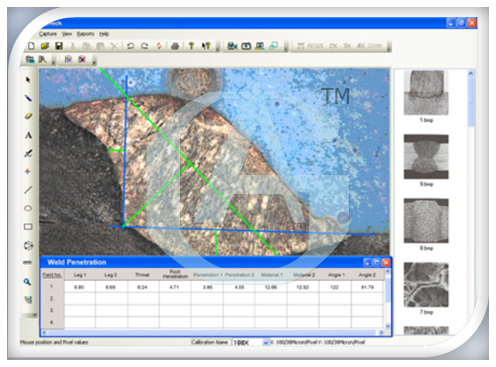This screenshot has height=367, width=496.
Task: Click the RESIZE toolbar button
Action: pos(310,46)
